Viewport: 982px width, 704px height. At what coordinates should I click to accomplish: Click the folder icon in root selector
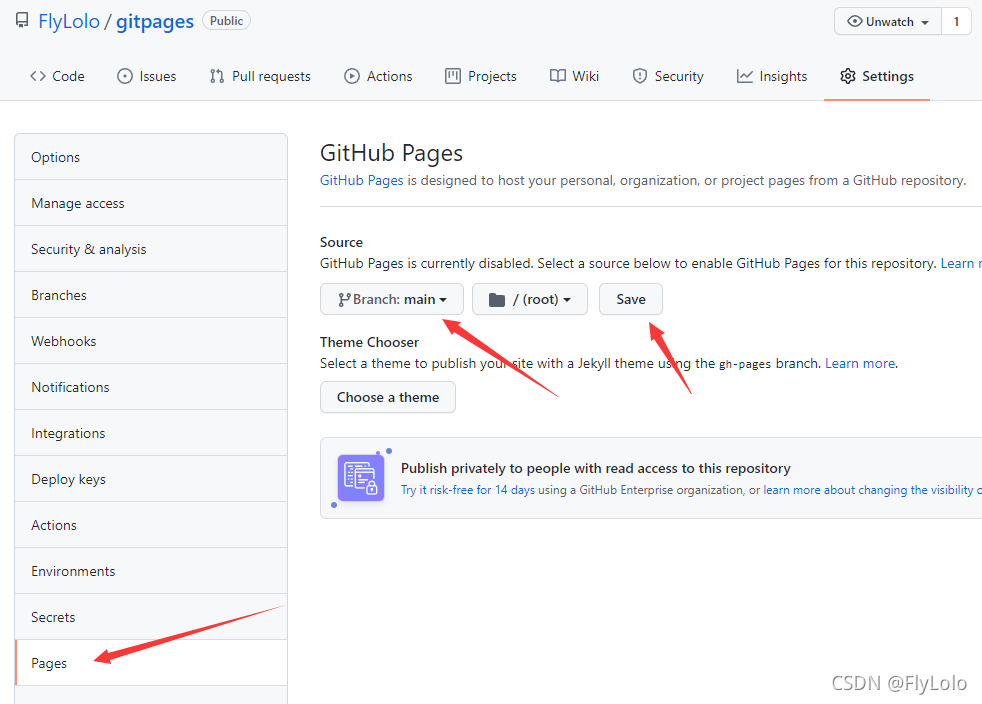point(497,299)
